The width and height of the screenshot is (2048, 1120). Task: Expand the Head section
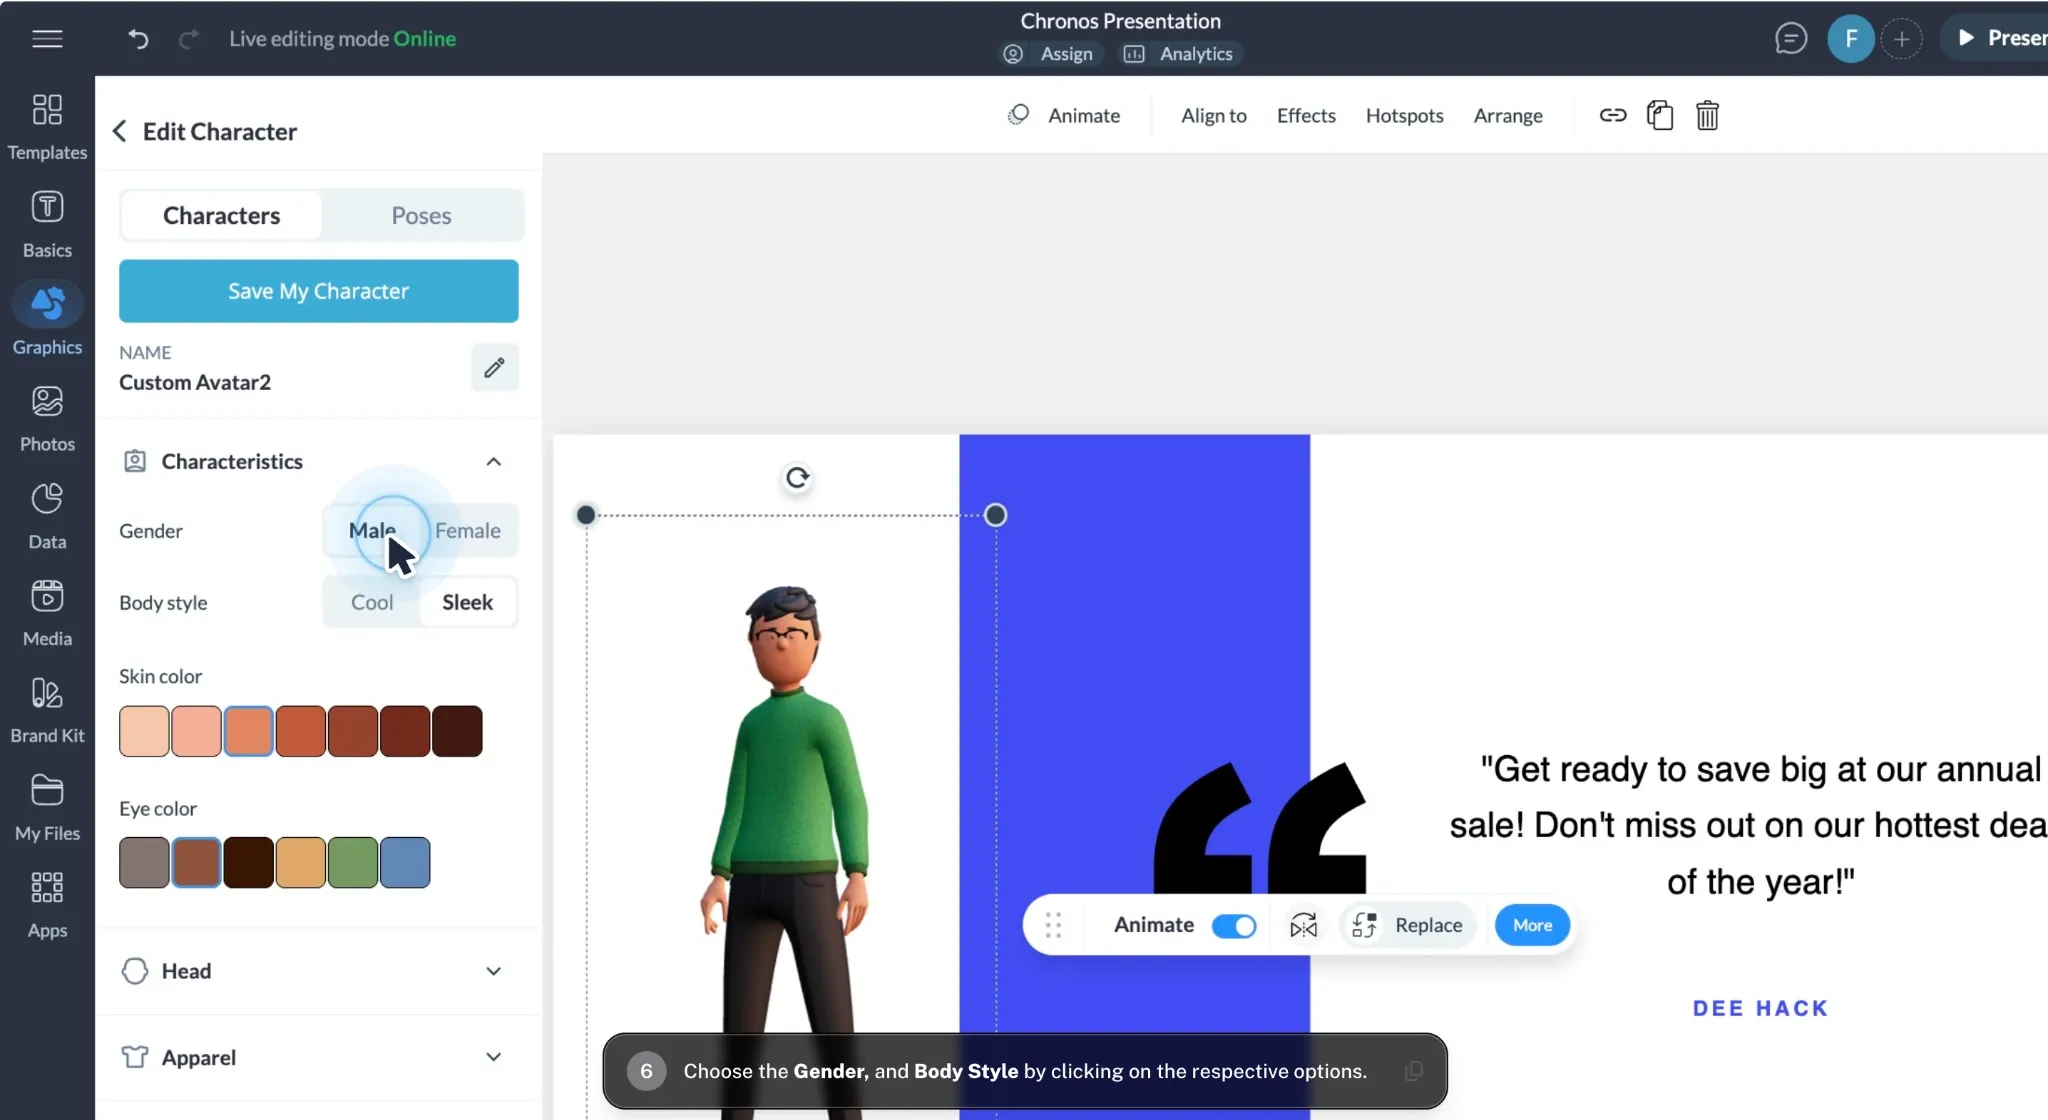click(x=493, y=971)
